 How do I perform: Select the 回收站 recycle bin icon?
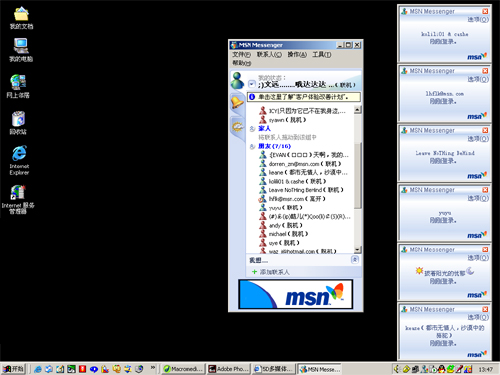18,119
